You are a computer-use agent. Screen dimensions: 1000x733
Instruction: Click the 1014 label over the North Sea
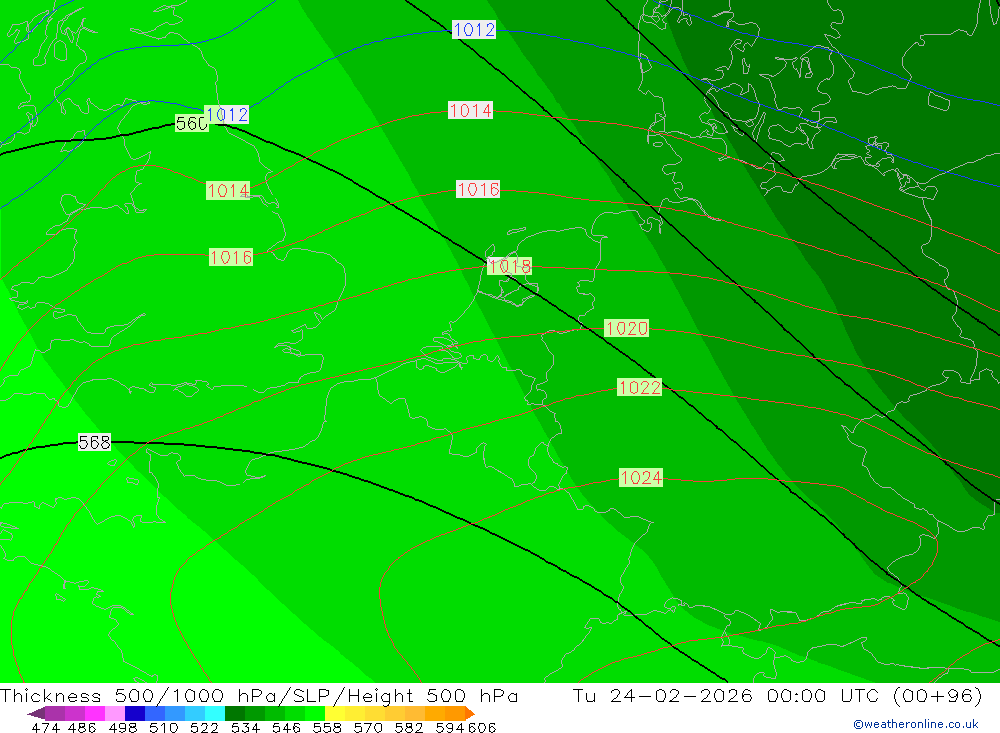[470, 110]
